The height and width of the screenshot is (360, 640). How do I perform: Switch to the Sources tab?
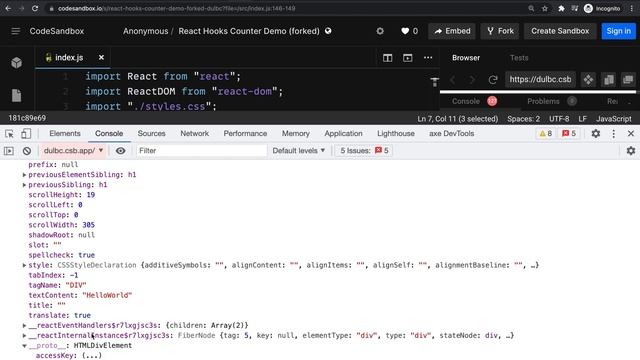151,133
